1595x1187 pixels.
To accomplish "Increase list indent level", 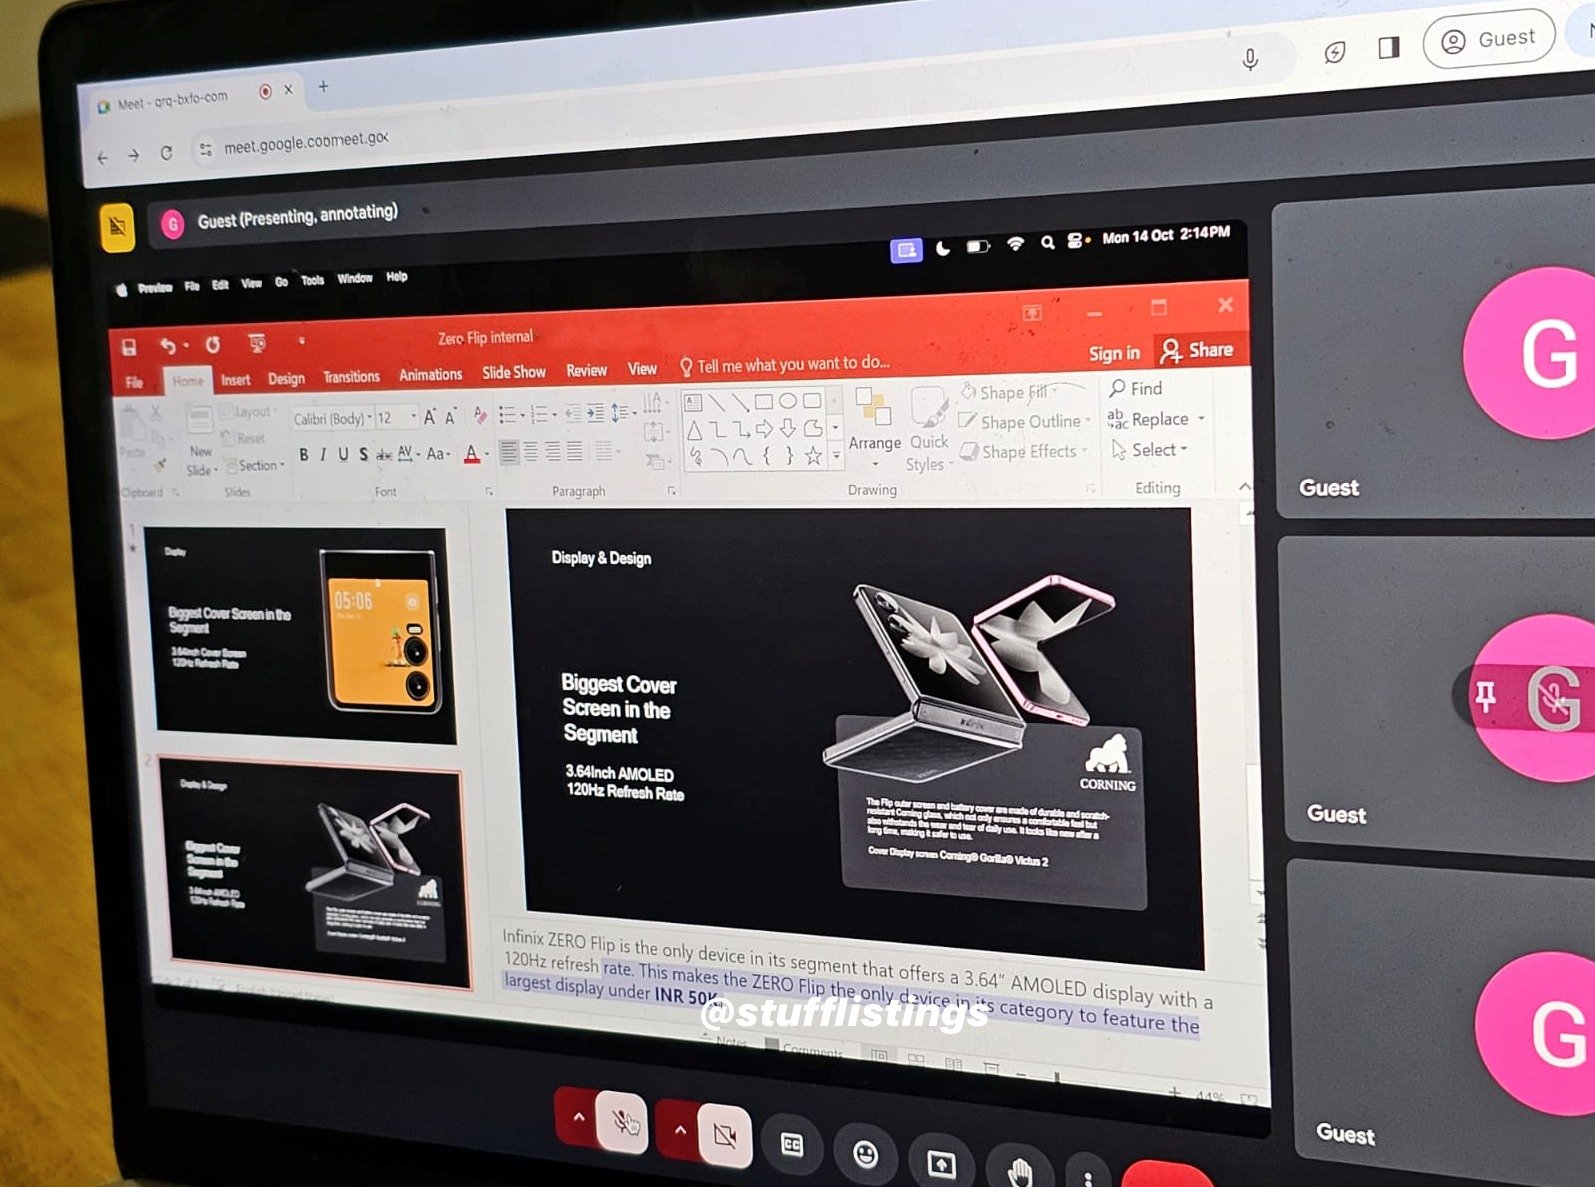I will click(596, 413).
